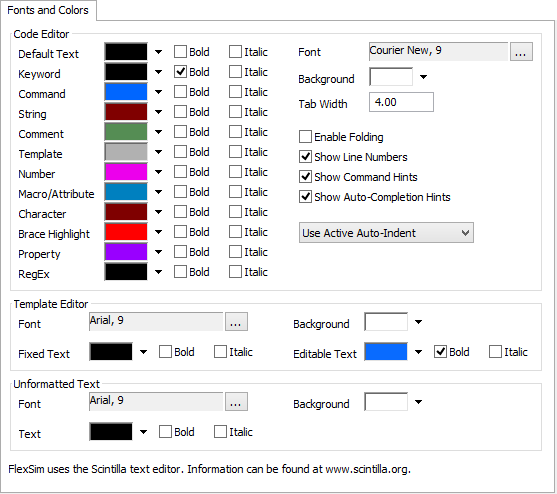
Task: Open the RegEx color dropdown arrow
Action: (158, 272)
